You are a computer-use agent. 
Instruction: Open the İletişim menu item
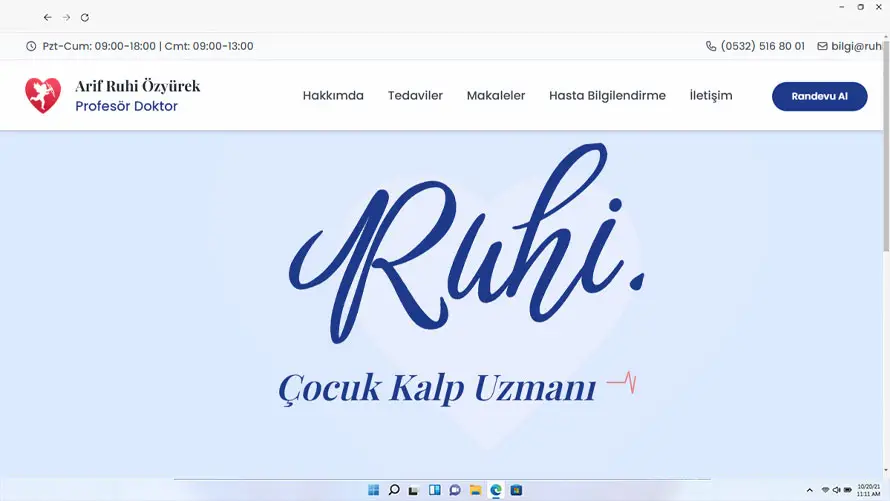pyautogui.click(x=711, y=96)
